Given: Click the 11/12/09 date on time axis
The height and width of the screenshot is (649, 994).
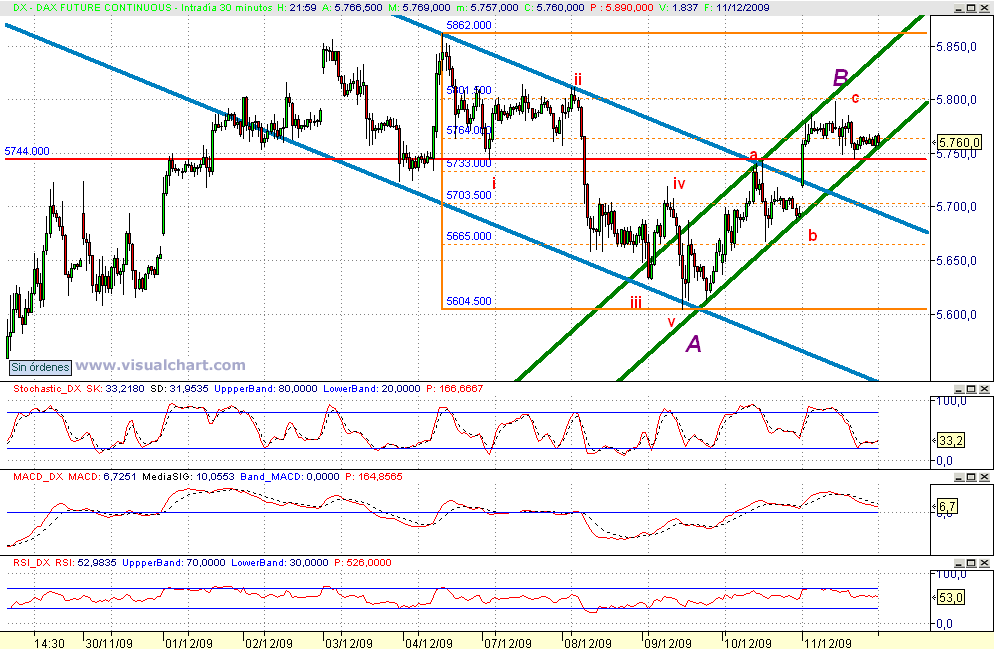Looking at the screenshot, I should point(827,643).
